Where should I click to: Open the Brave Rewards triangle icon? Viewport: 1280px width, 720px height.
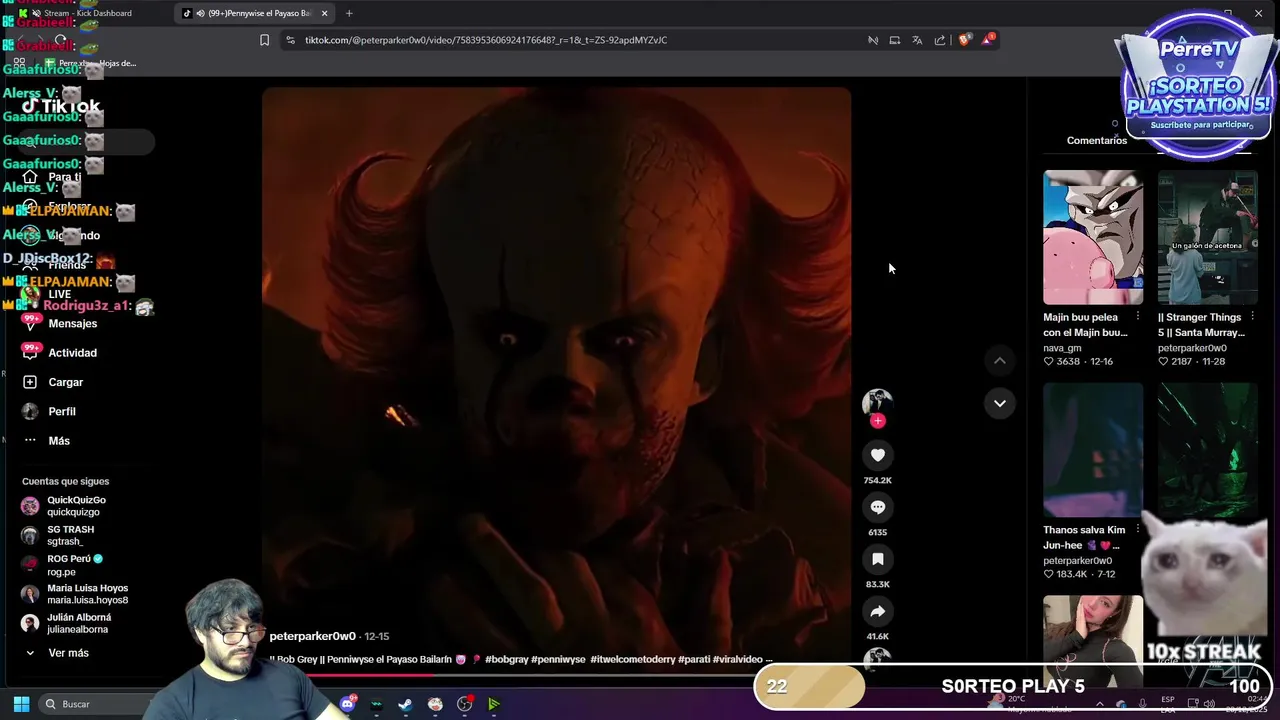pyautogui.click(x=988, y=39)
